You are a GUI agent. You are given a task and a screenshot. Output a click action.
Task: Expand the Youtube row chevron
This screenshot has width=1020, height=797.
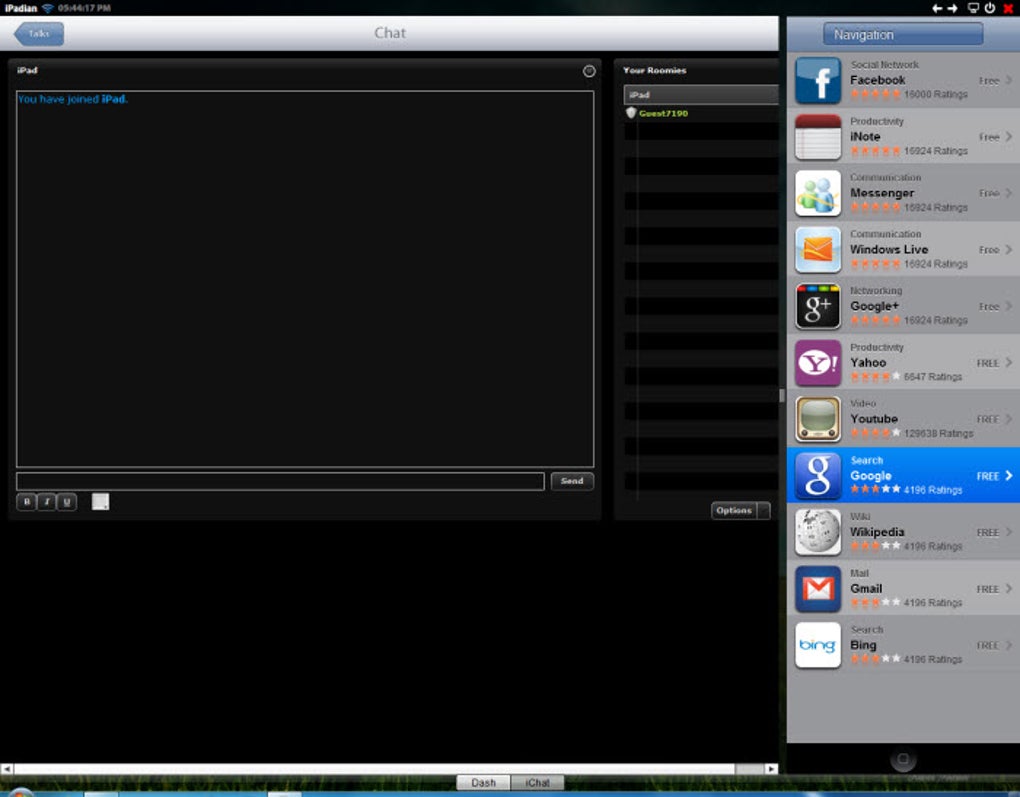point(1008,419)
